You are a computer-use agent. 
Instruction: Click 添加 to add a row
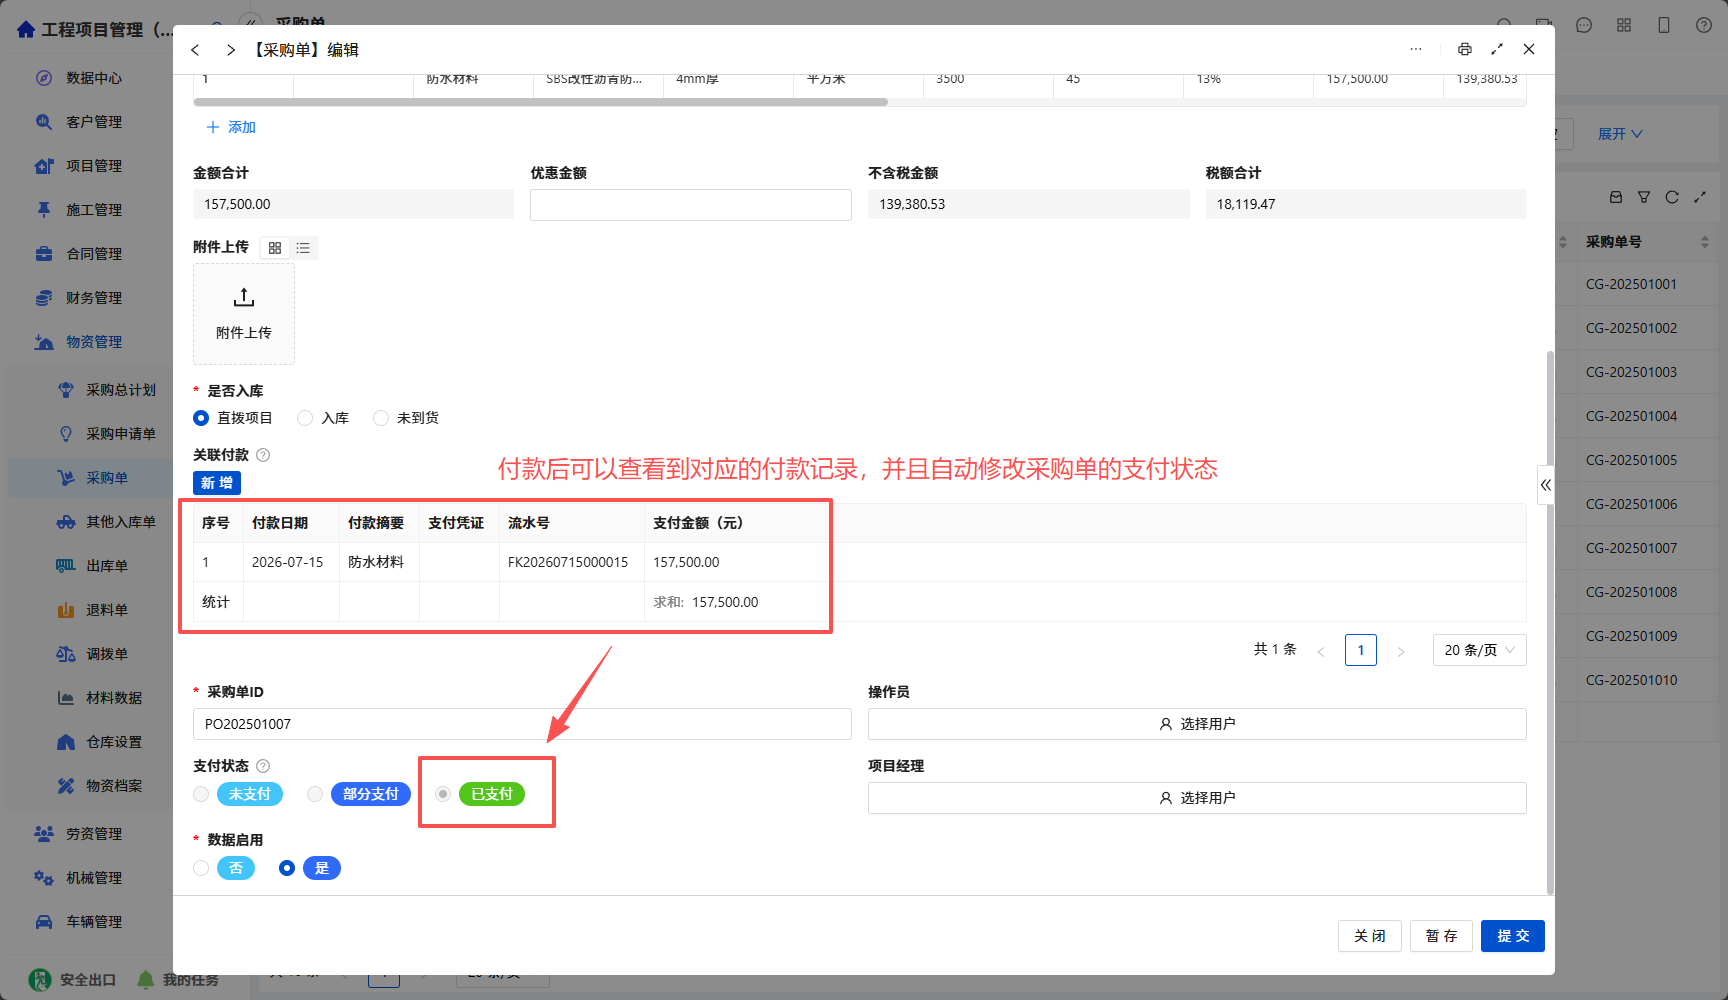231,127
